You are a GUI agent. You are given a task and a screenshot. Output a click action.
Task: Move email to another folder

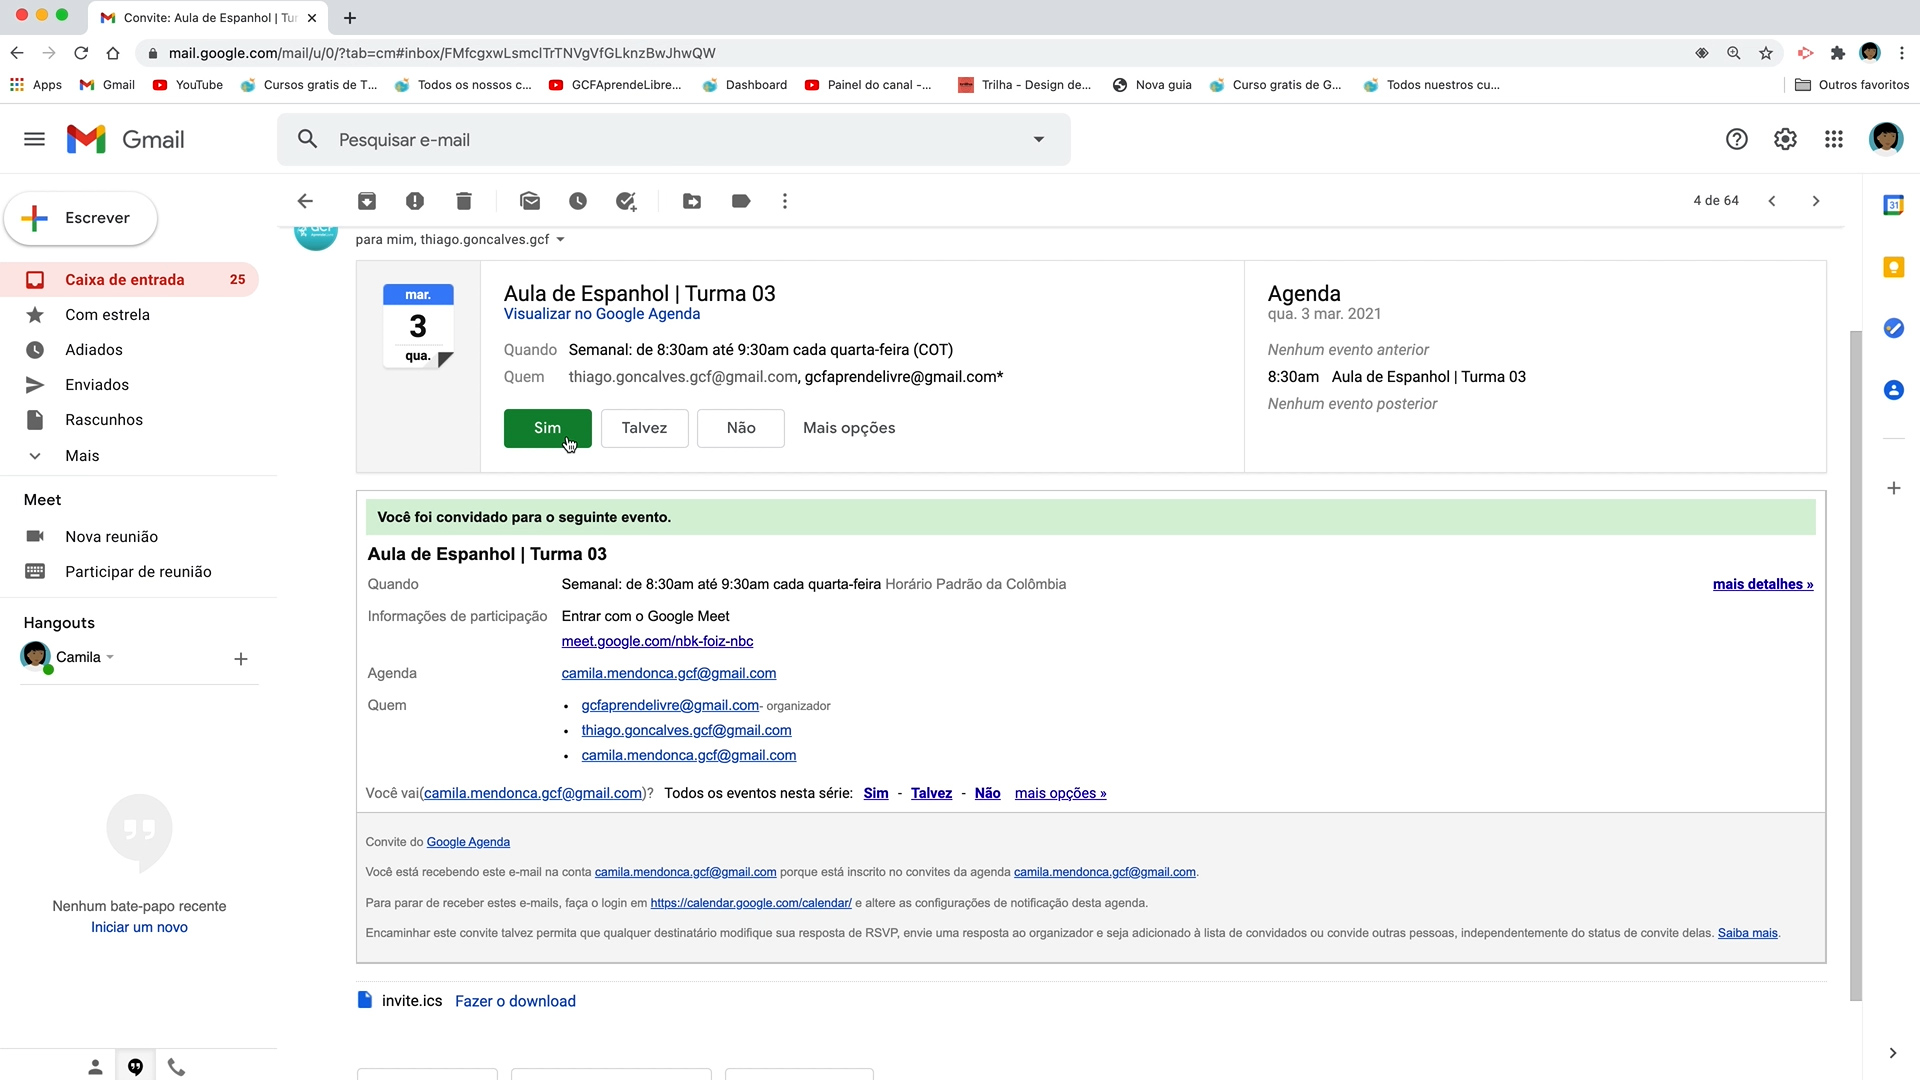click(x=692, y=201)
